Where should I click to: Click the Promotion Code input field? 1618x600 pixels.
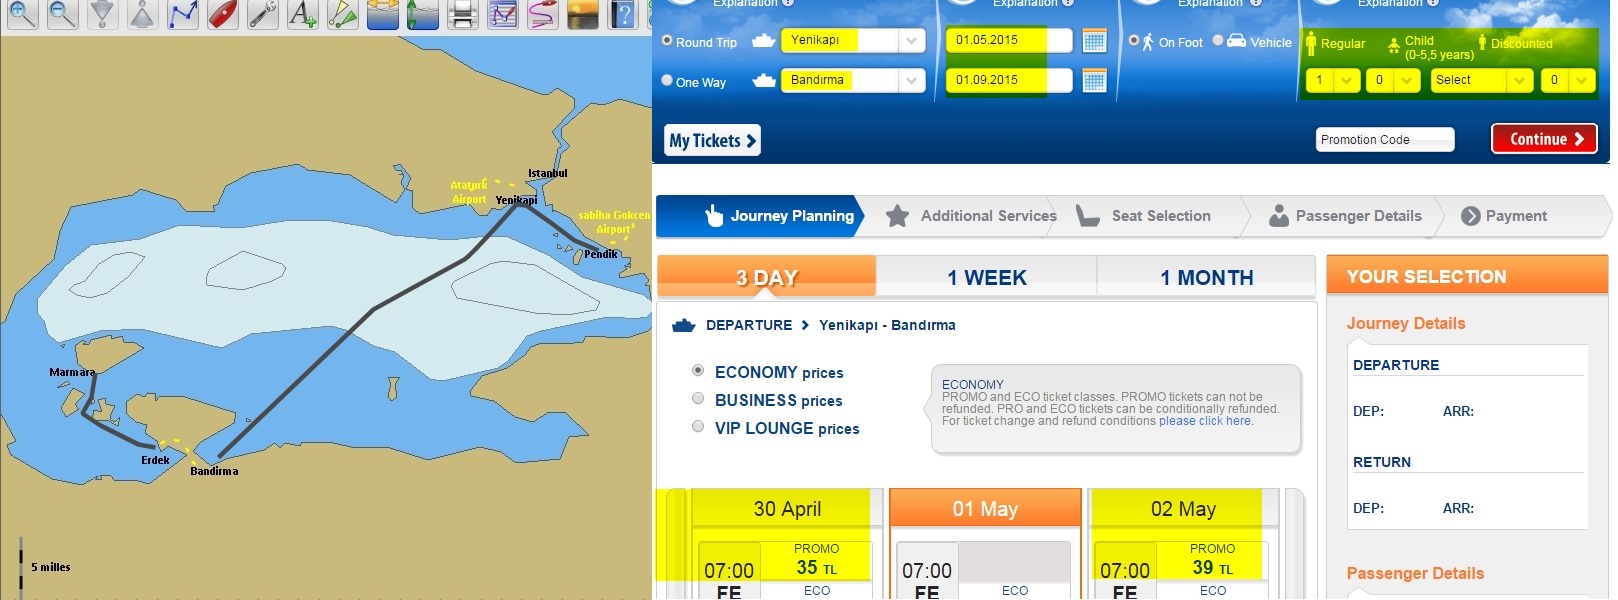tap(1385, 139)
